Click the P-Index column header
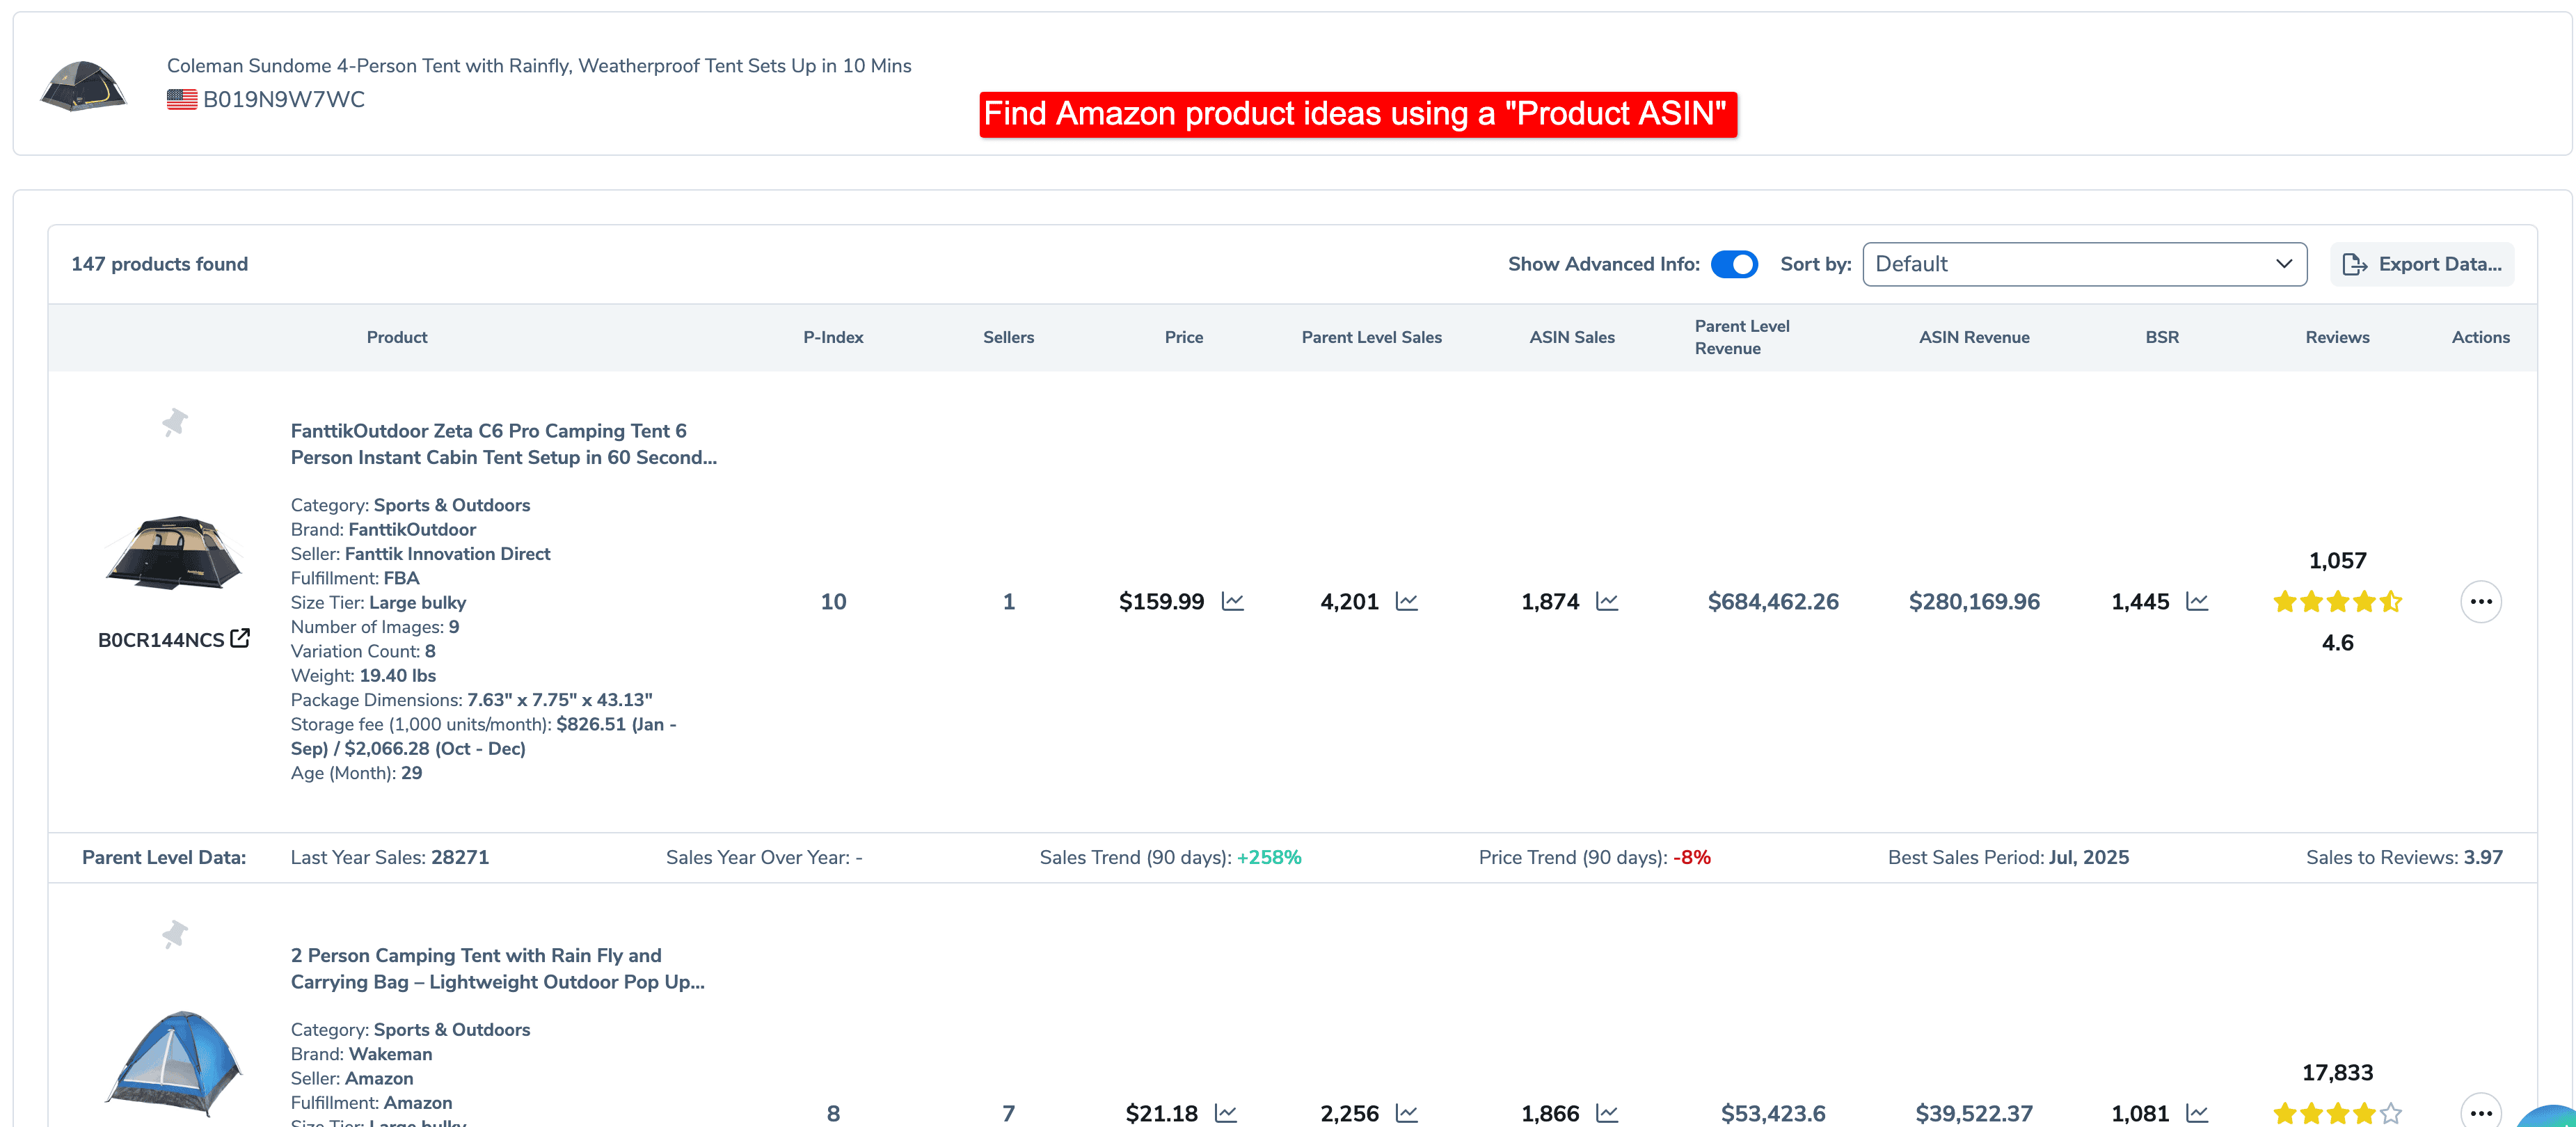Image resolution: width=2576 pixels, height=1127 pixels. [833, 337]
